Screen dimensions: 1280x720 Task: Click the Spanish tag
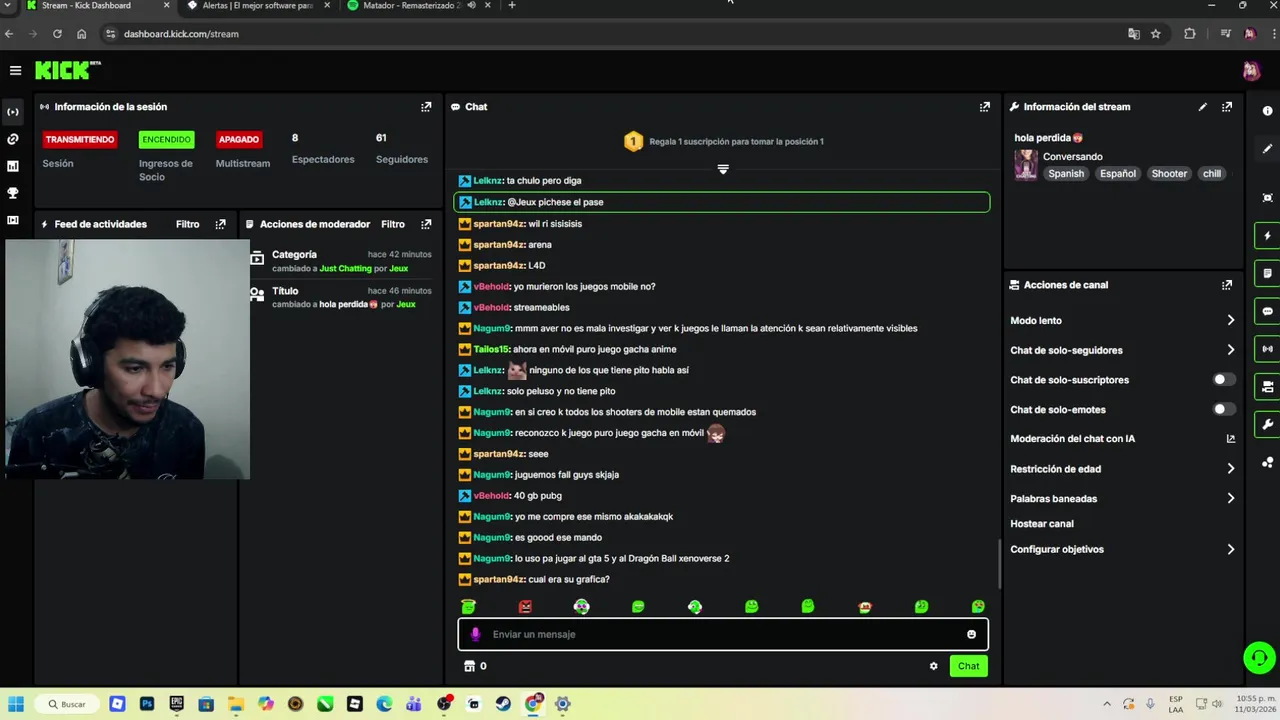1066,173
